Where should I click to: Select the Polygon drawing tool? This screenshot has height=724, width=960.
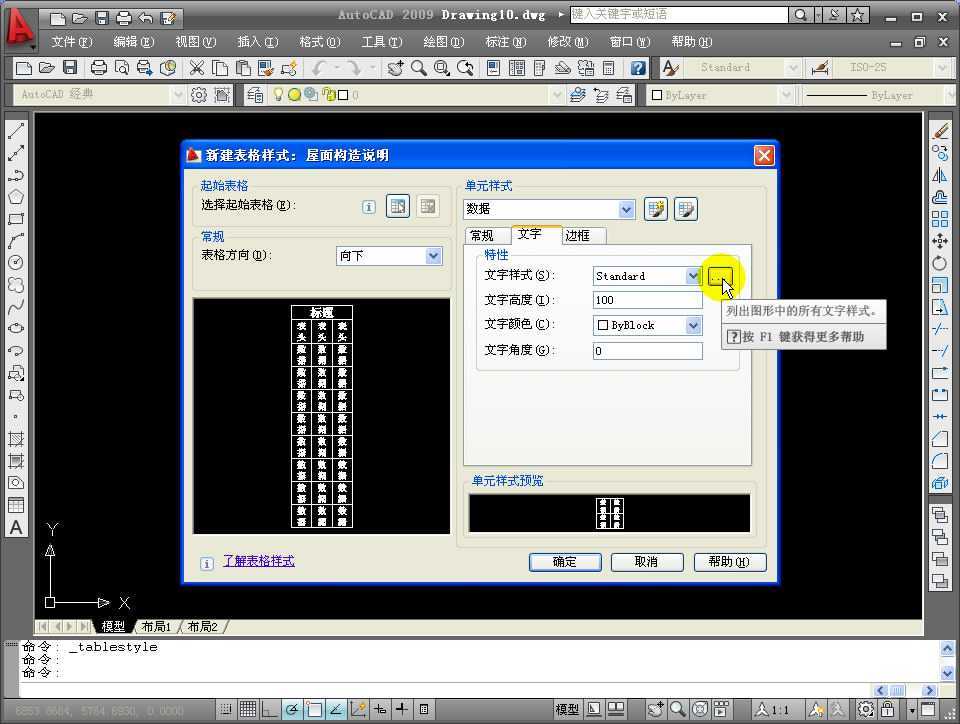(x=16, y=196)
